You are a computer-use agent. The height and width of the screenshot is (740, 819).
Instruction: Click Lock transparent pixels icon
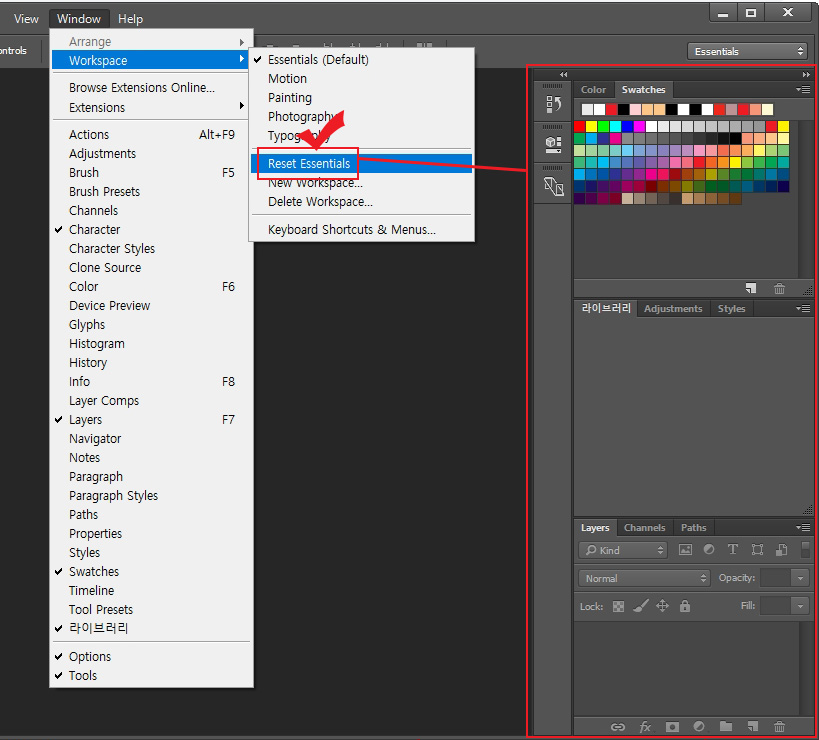pos(618,606)
